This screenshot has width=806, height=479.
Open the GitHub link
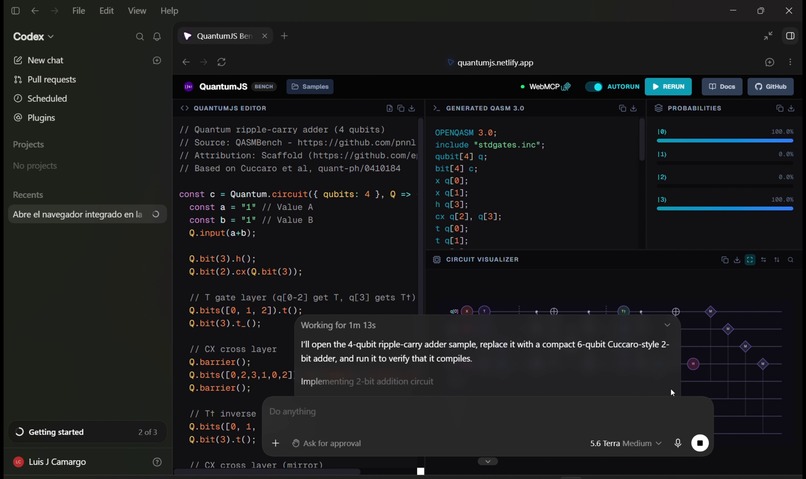pyautogui.click(x=771, y=87)
